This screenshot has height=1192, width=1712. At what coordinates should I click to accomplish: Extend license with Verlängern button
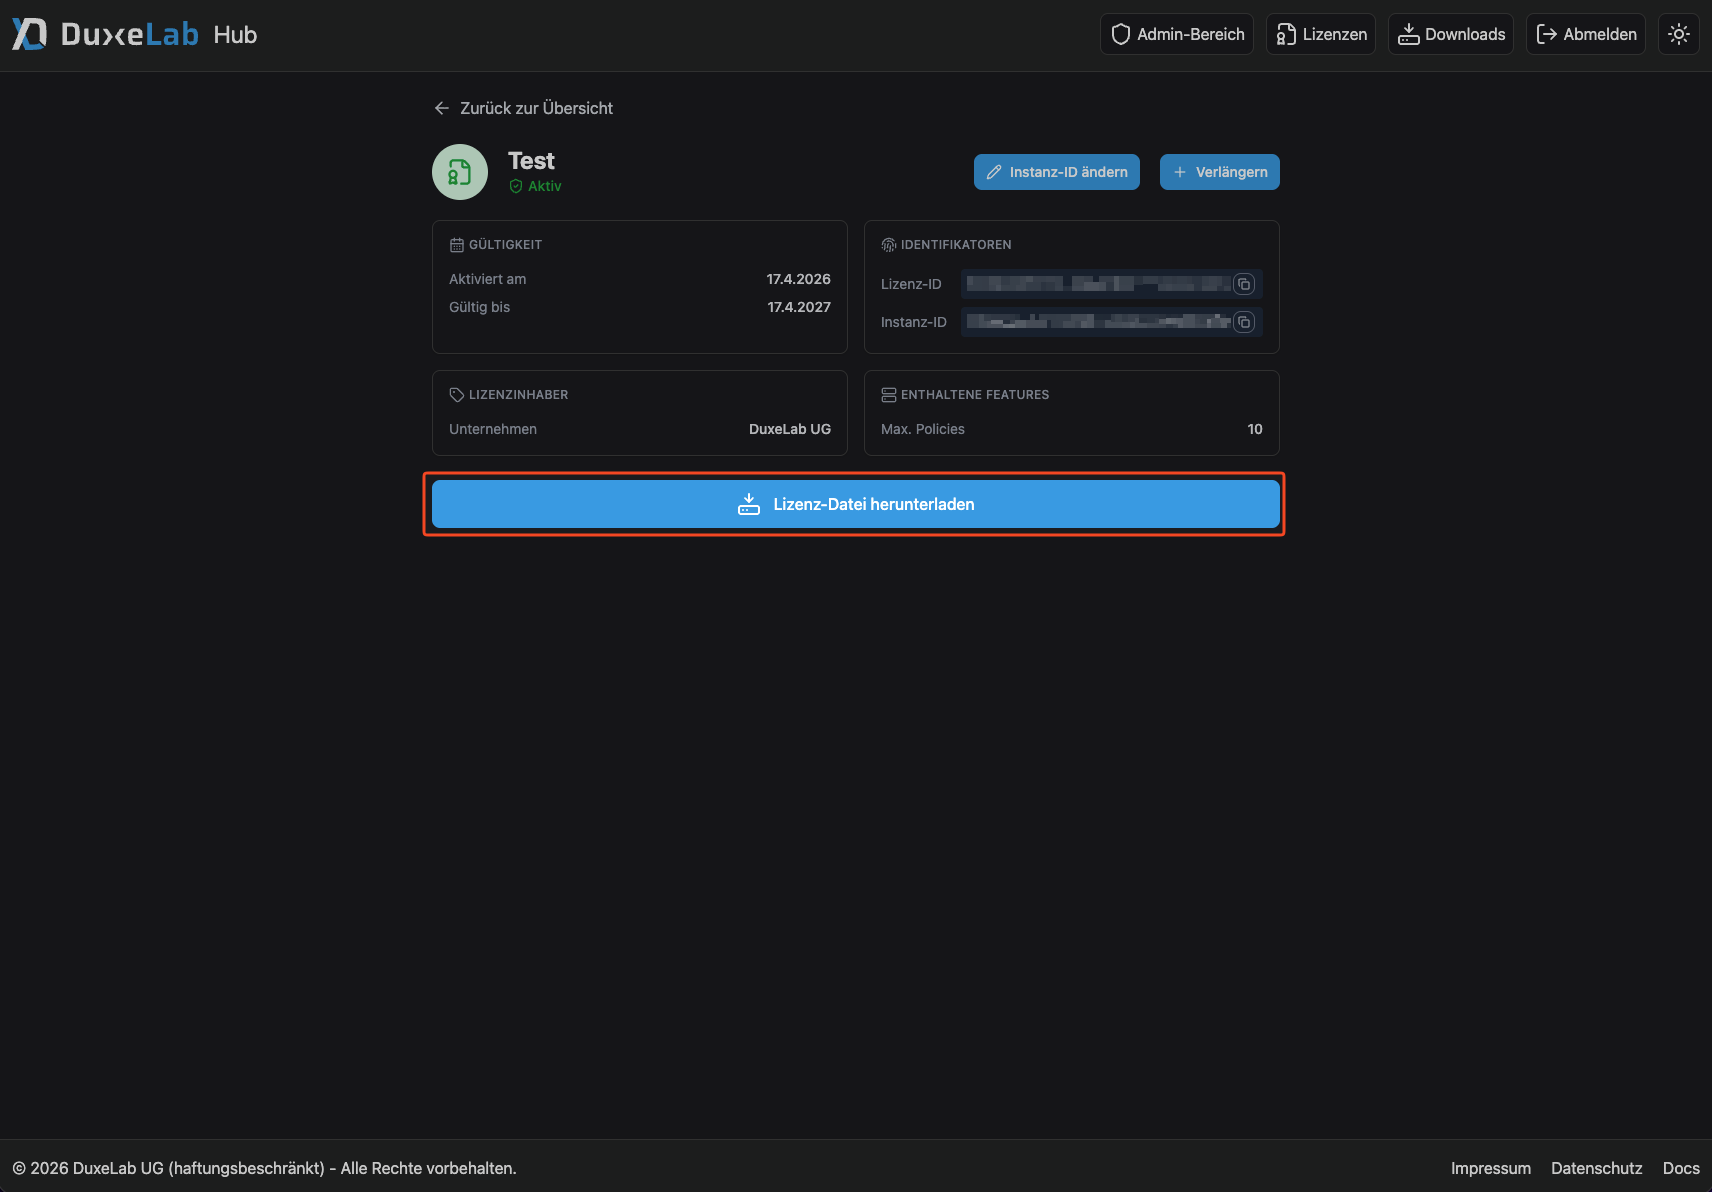[1220, 172]
